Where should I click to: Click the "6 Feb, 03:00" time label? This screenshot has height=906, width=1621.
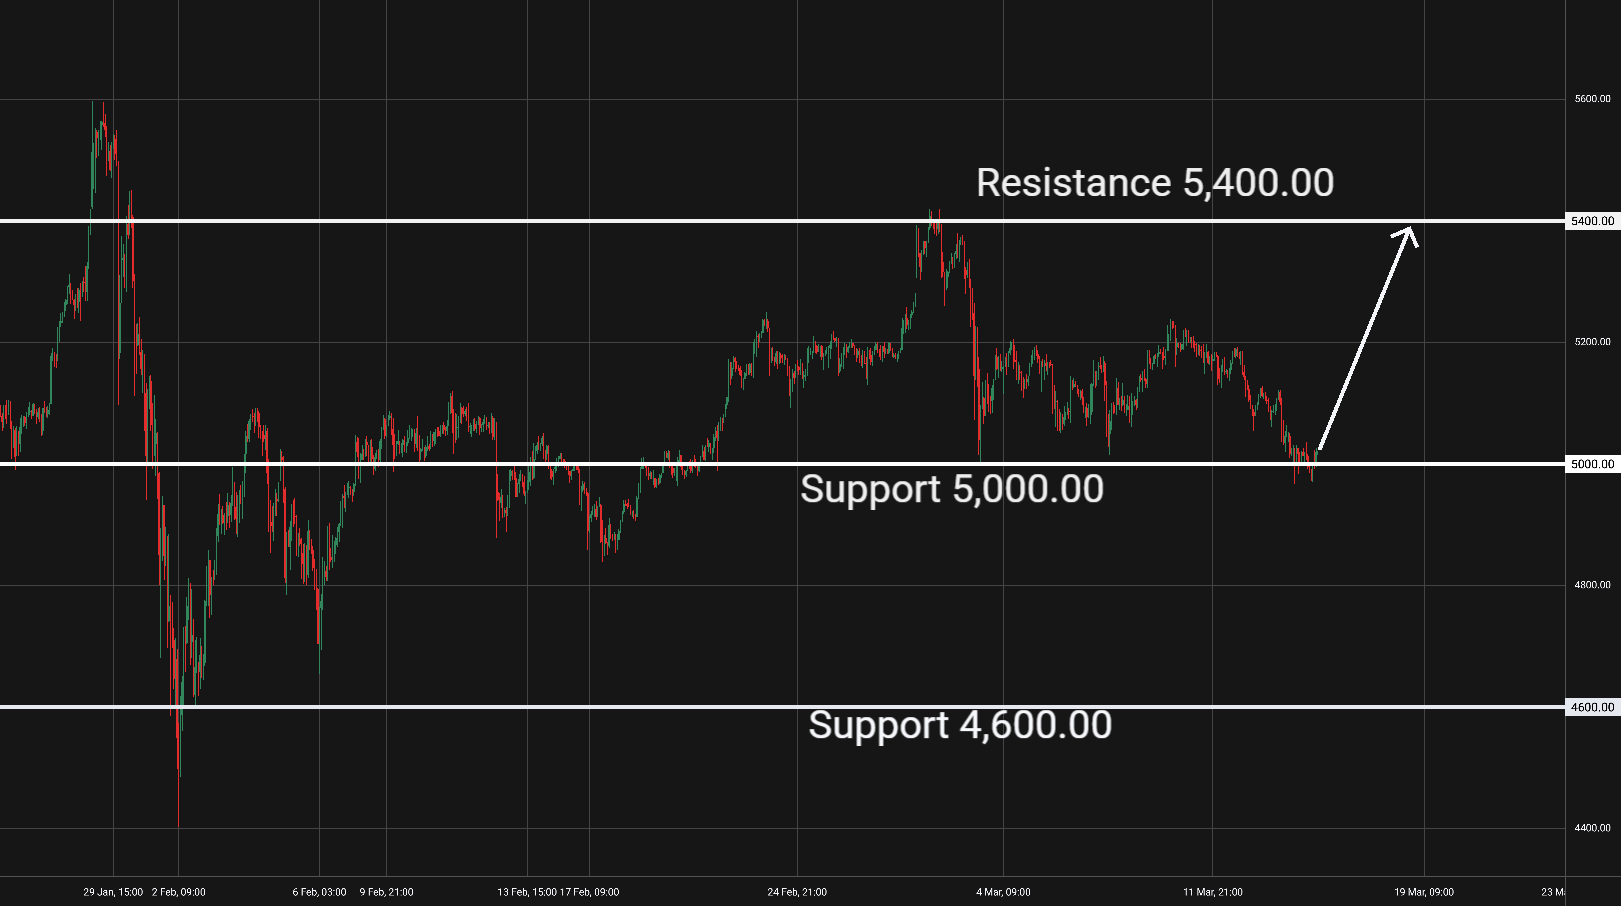coord(319,892)
